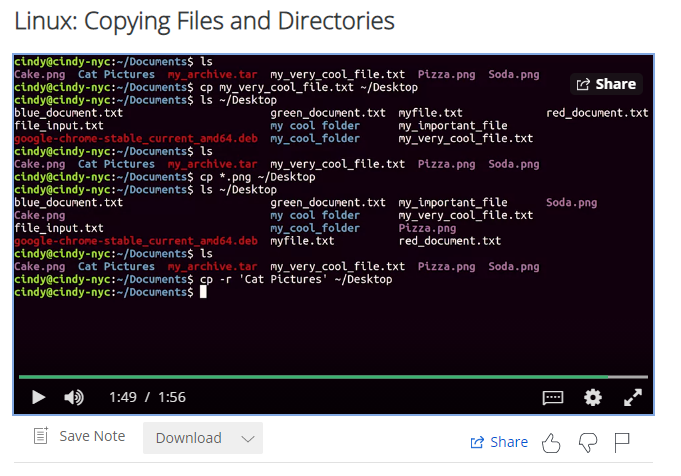The image size is (681, 476).
Task: Open the Download dropdown
Action: pyautogui.click(x=203, y=438)
